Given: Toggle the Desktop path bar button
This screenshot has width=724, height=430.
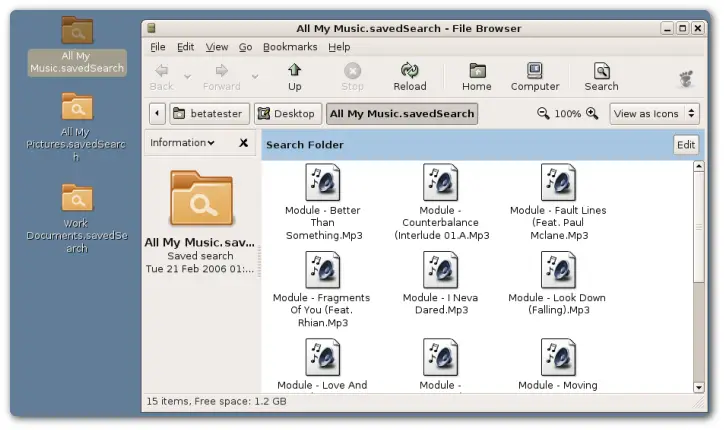Looking at the screenshot, I should [287, 114].
